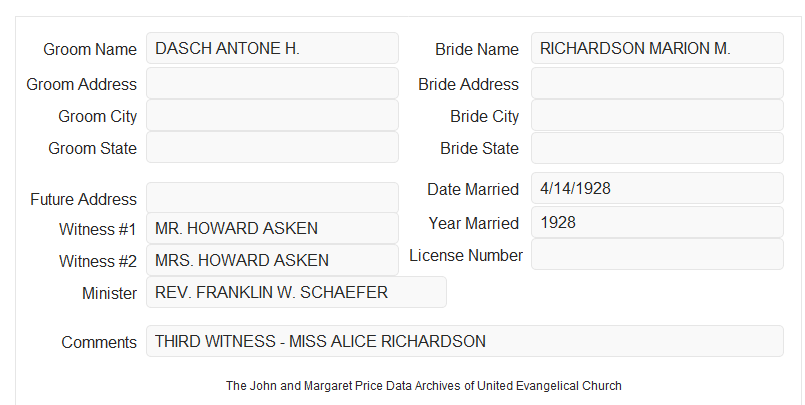Click the Date Married field showing 4/14/1928
Viewport: 805px width, 405px height.
tap(657, 188)
